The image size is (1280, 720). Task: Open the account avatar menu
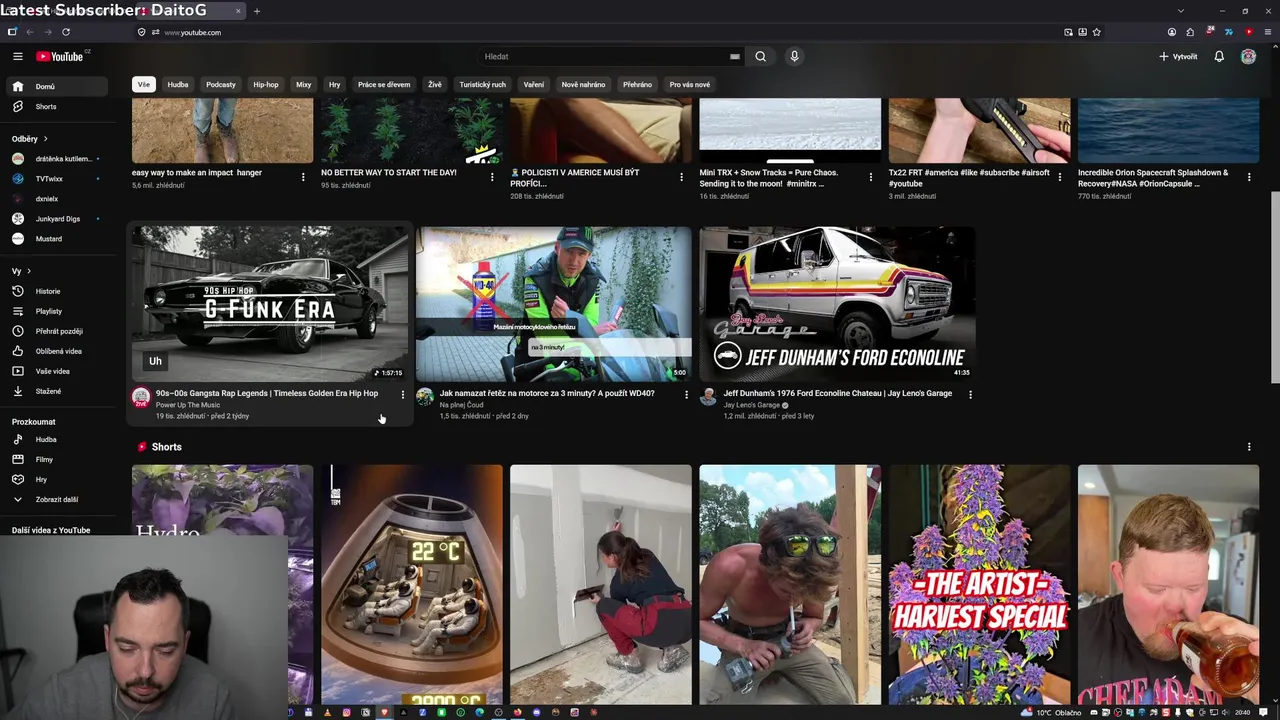click(1248, 57)
